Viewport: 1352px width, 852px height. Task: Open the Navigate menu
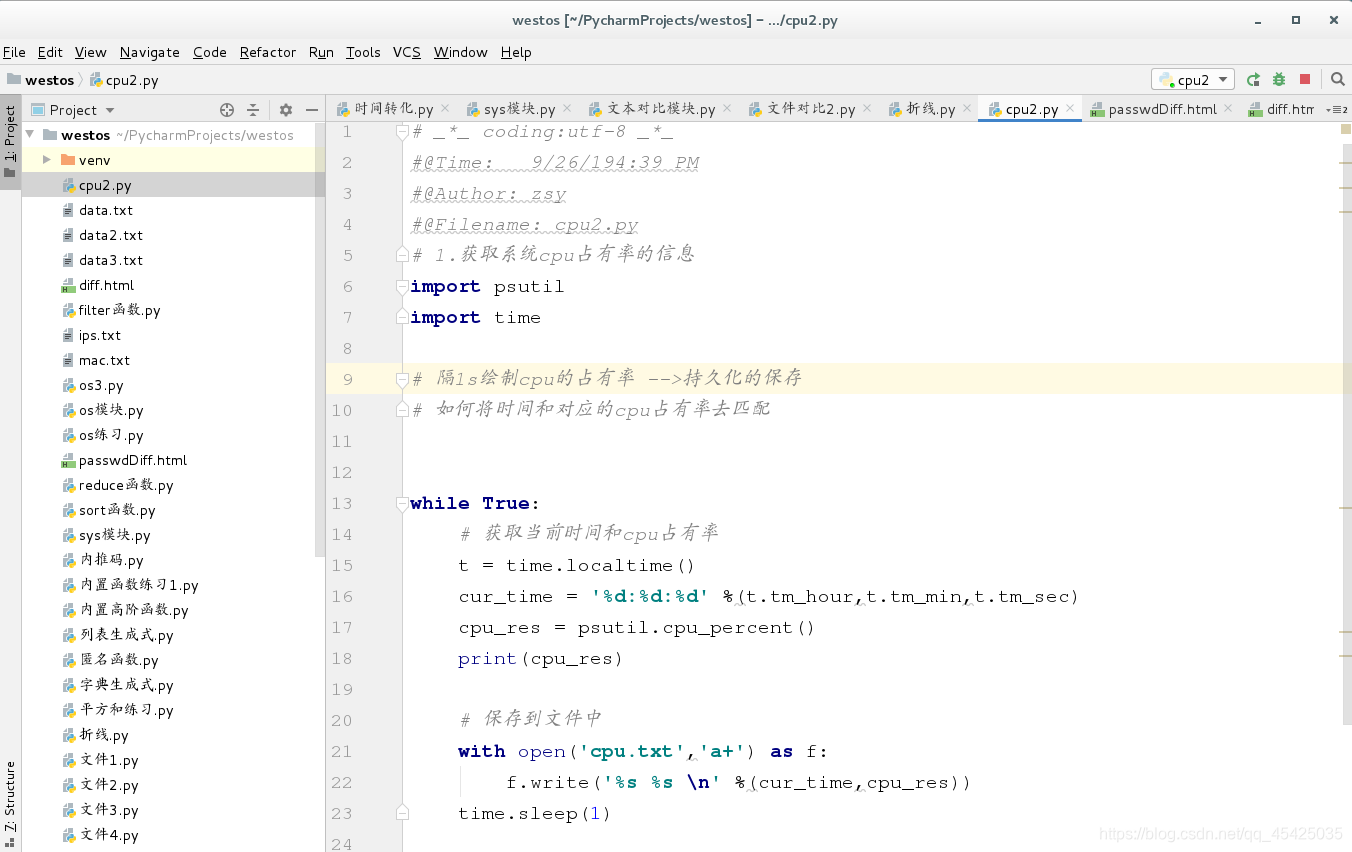[150, 52]
